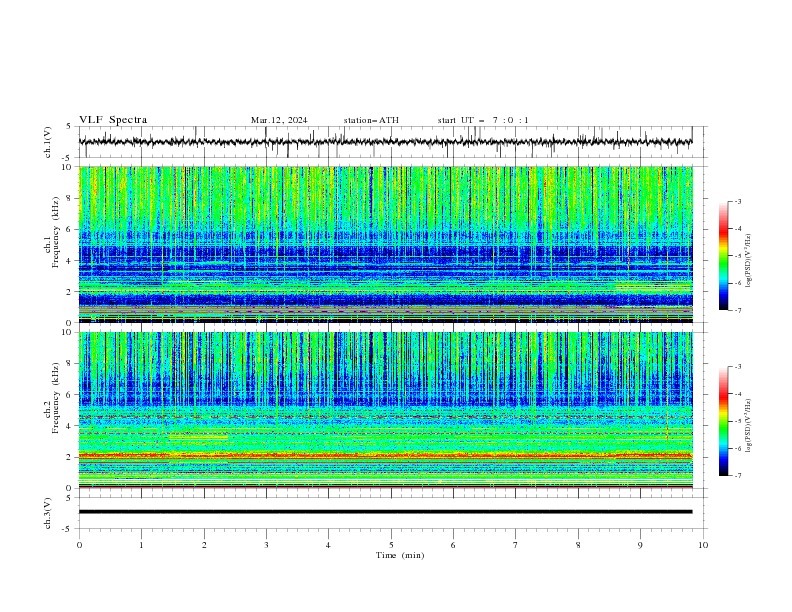Click the "ch.3(V)" axis label
This screenshot has width=792, height=612.
coord(48,513)
